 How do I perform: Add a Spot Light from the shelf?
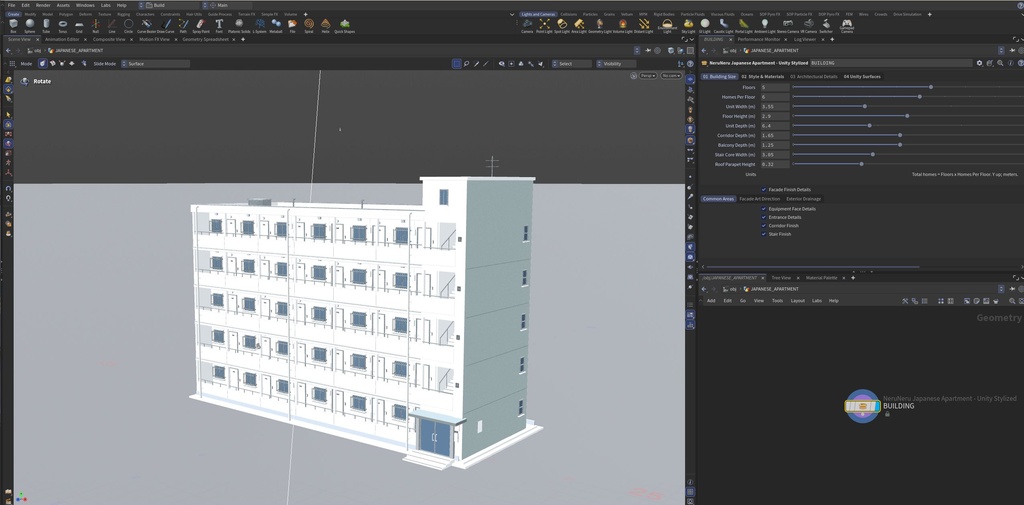pyautogui.click(x=562, y=25)
